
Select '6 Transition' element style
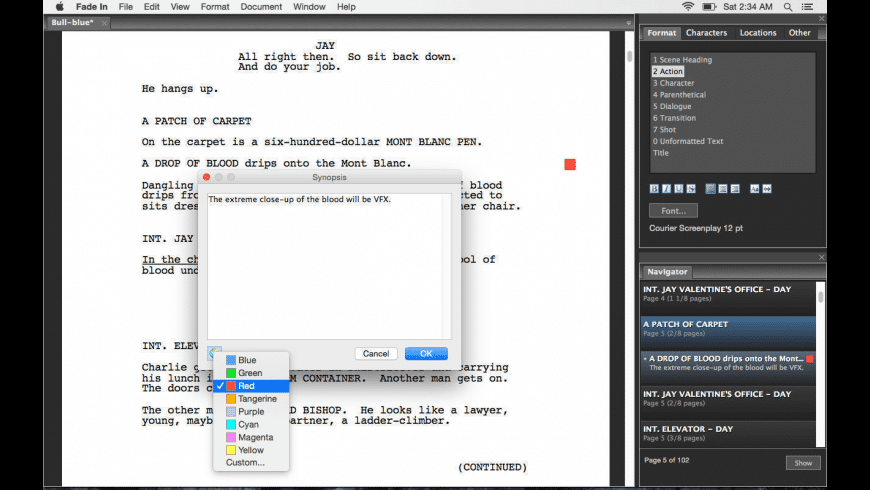point(674,118)
